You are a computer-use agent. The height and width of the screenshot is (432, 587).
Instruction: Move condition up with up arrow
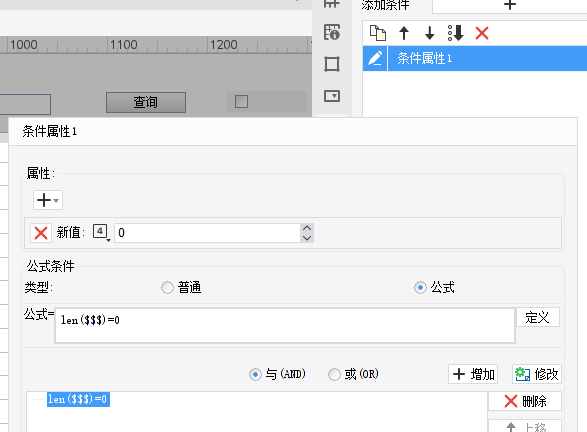pyautogui.click(x=404, y=33)
